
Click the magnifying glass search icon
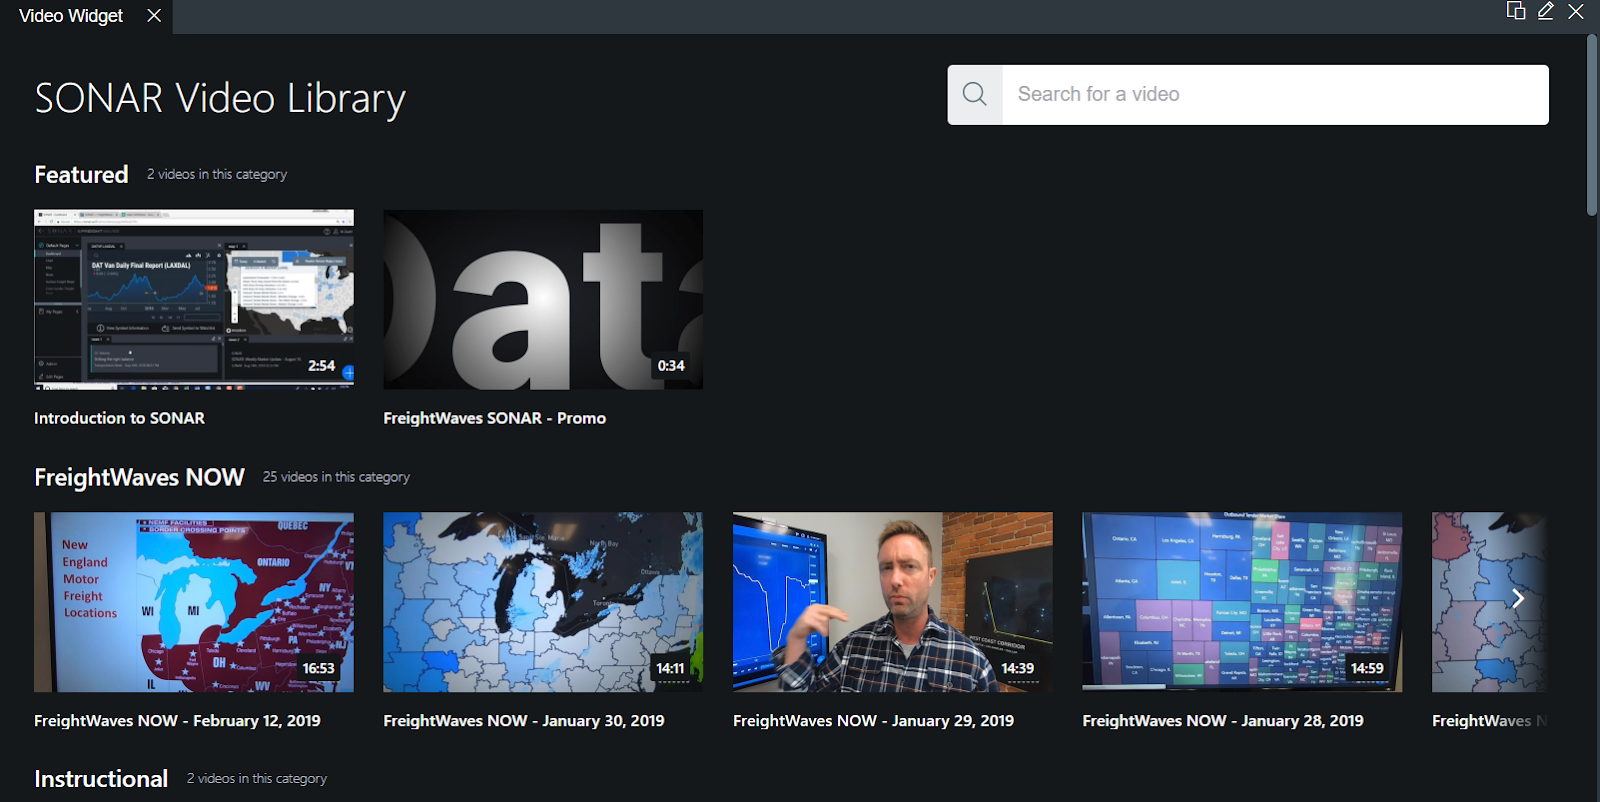click(x=974, y=94)
